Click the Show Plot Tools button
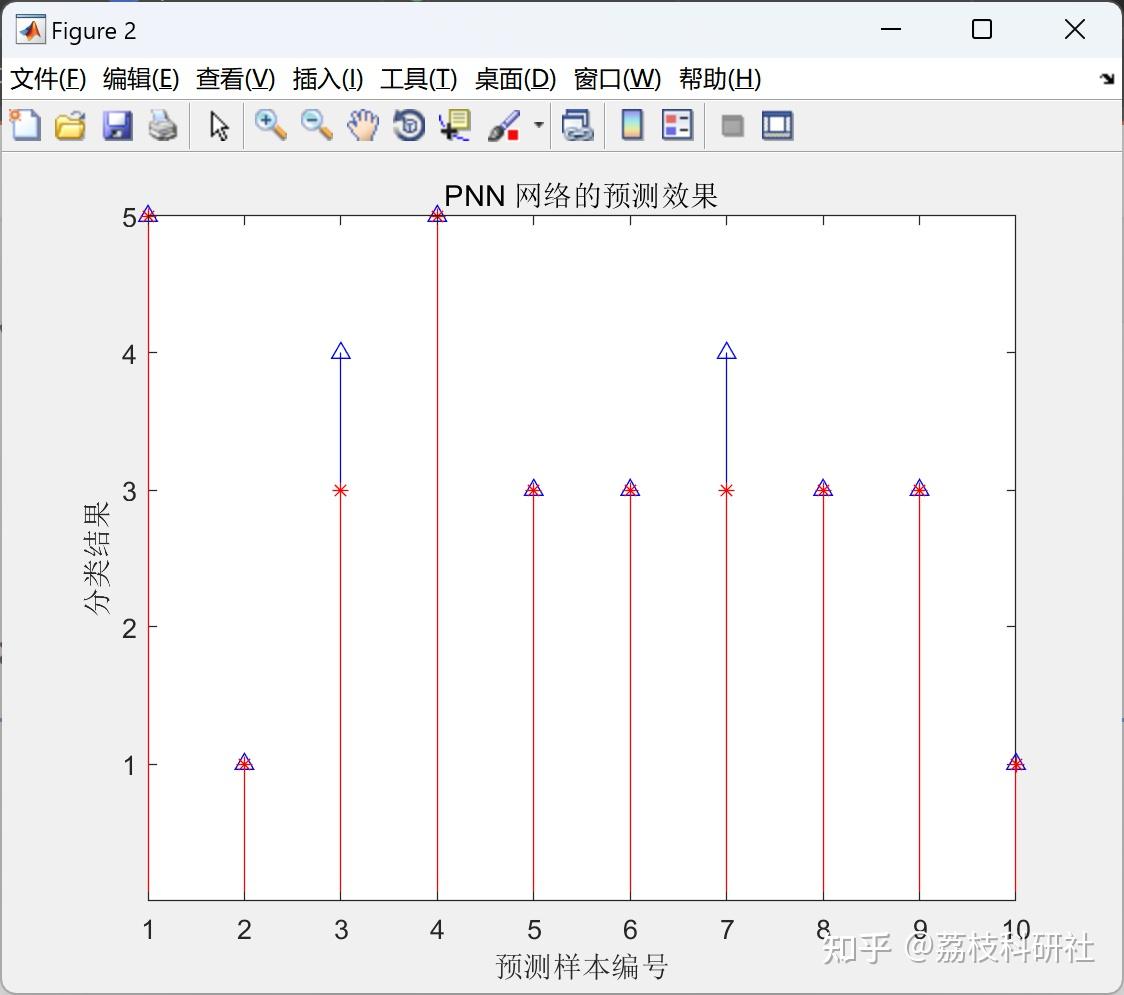Viewport: 1124px width, 995px height. (777, 125)
